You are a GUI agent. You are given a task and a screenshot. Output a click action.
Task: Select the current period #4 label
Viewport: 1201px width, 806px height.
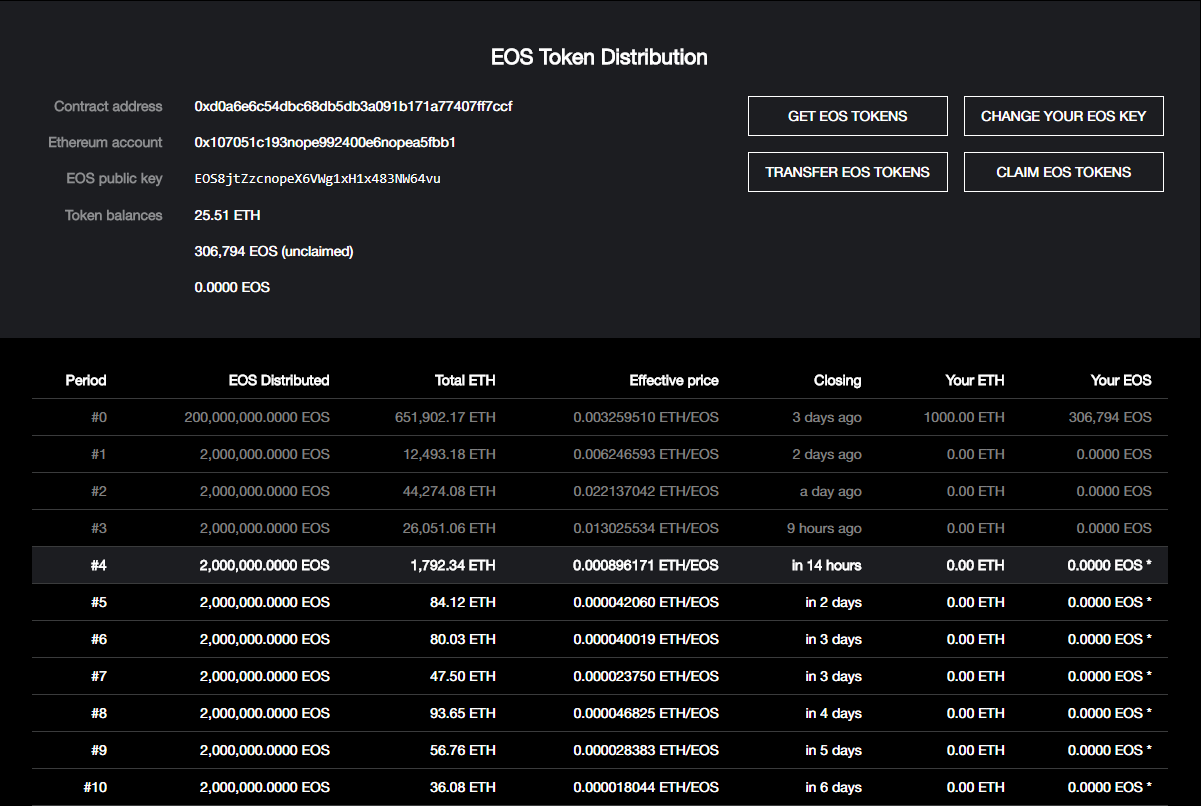[x=98, y=565]
